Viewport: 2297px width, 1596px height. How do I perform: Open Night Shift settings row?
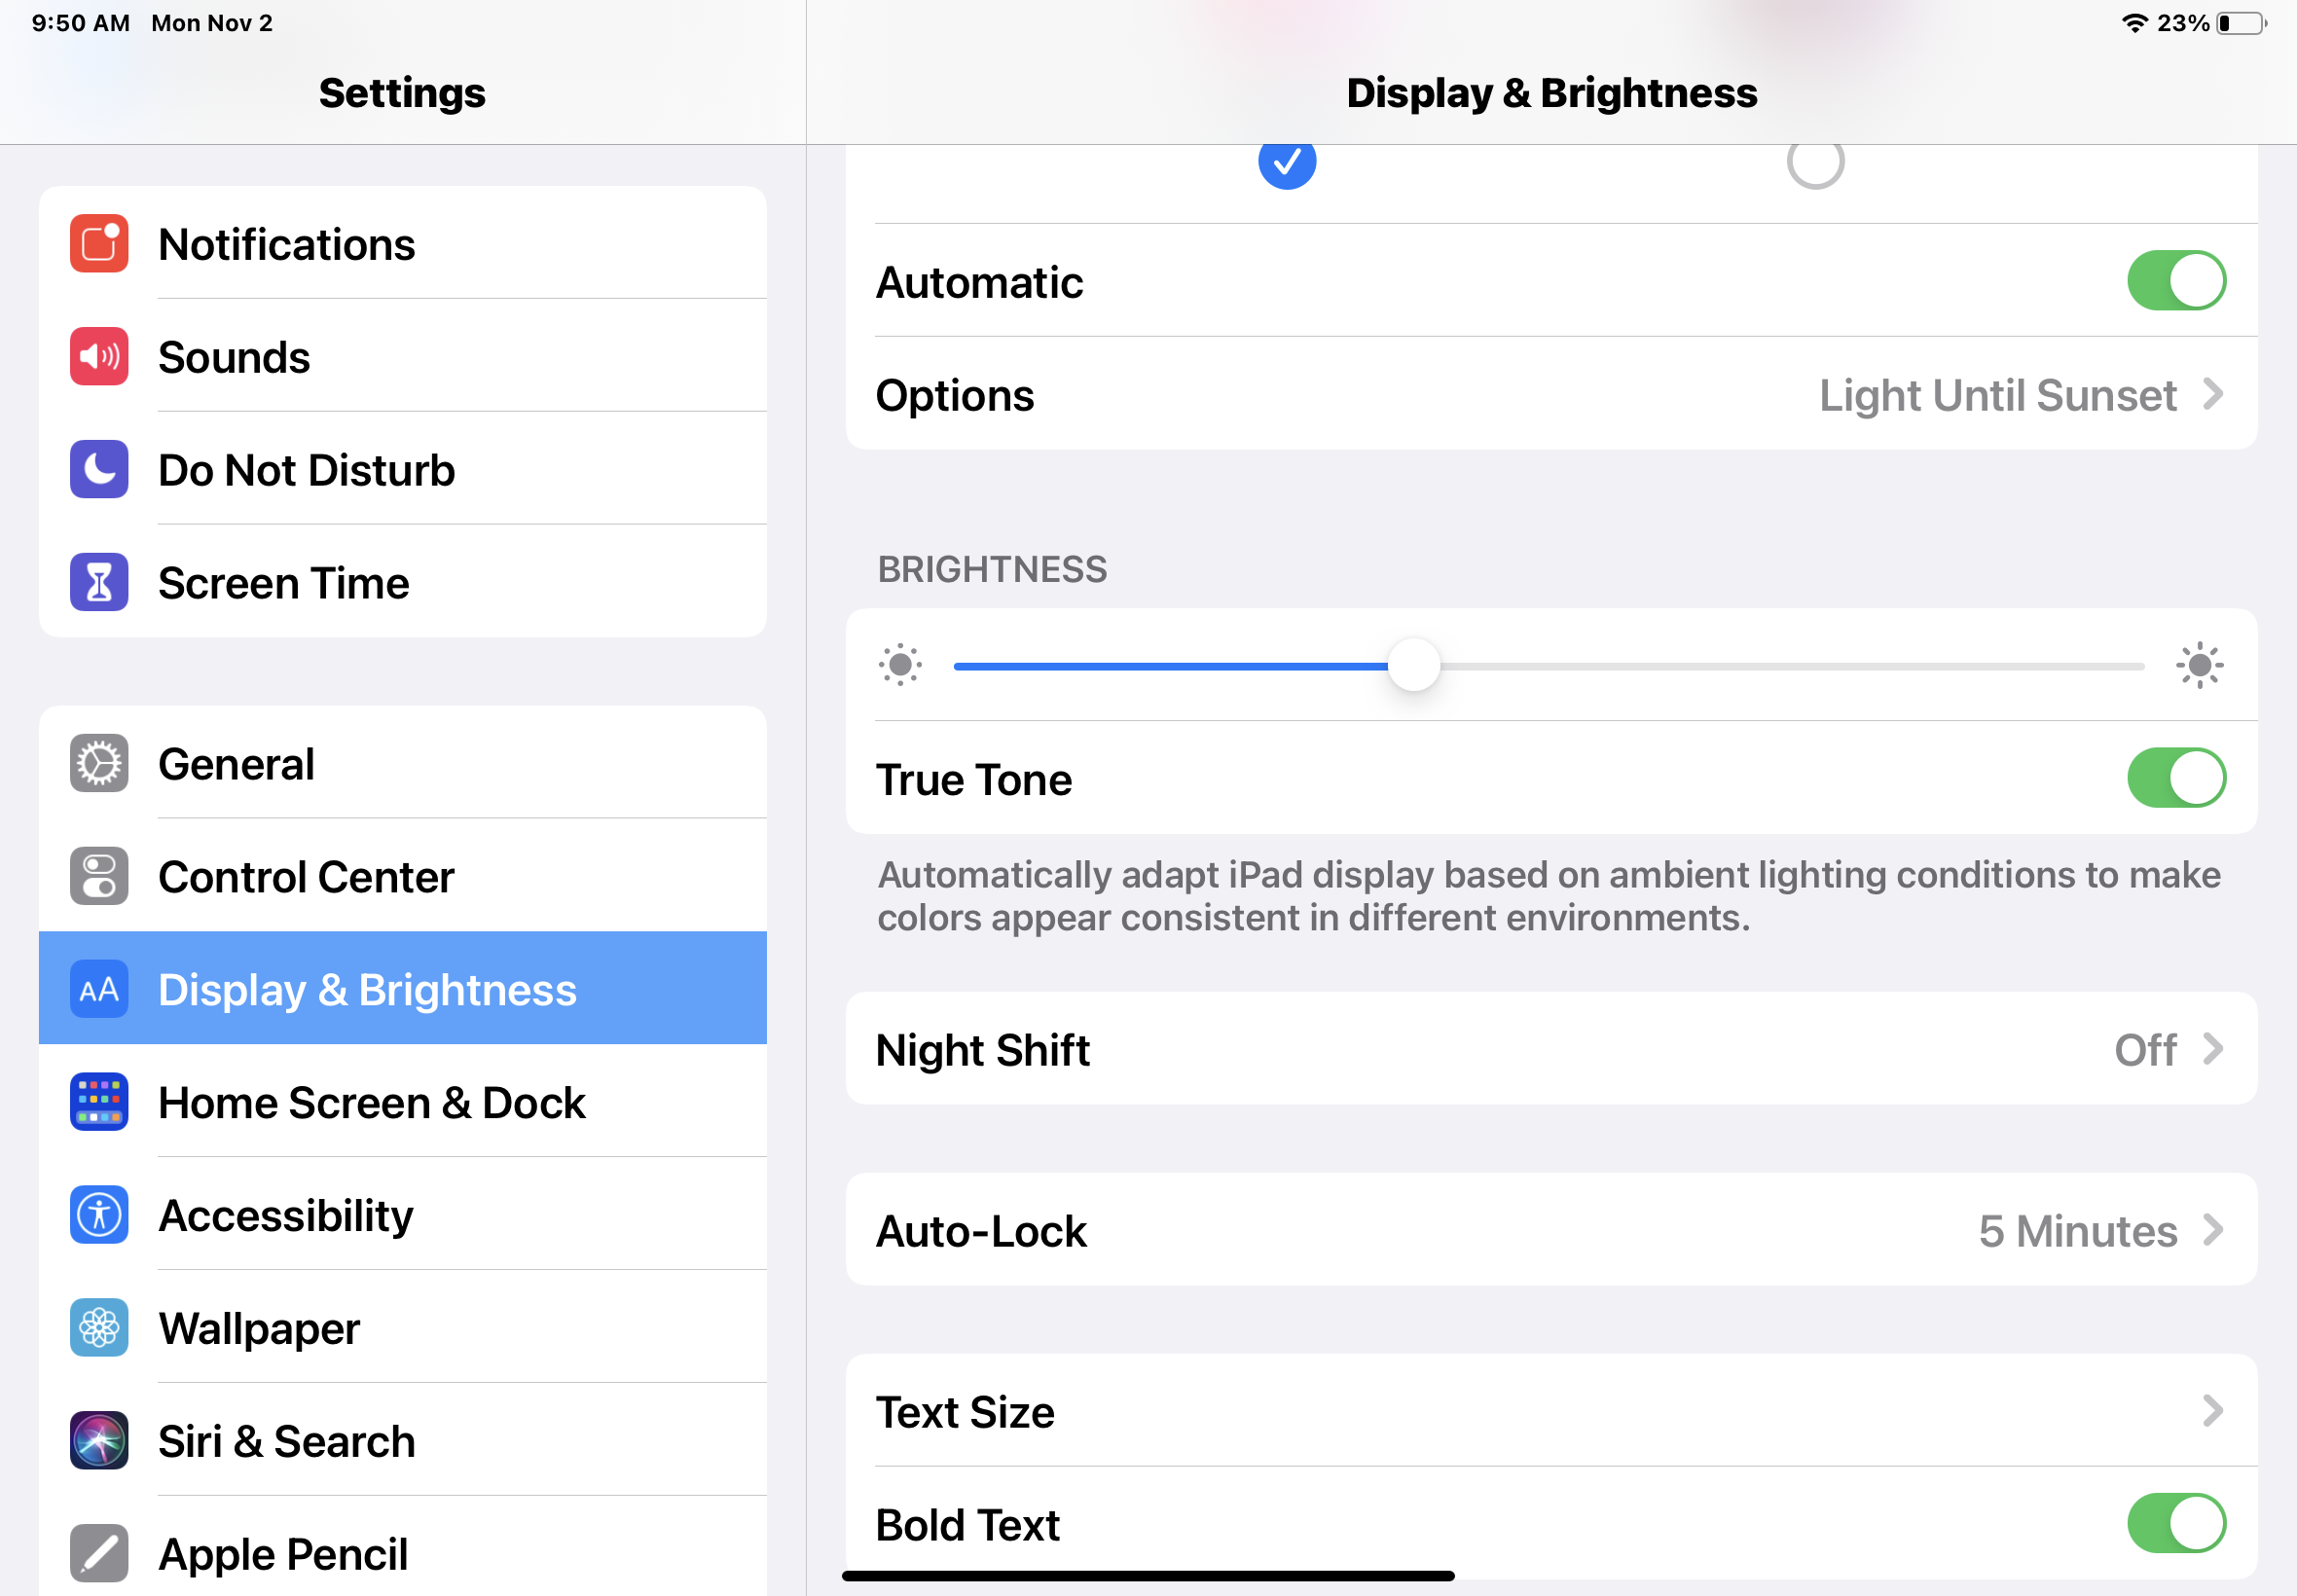[x=1550, y=1049]
